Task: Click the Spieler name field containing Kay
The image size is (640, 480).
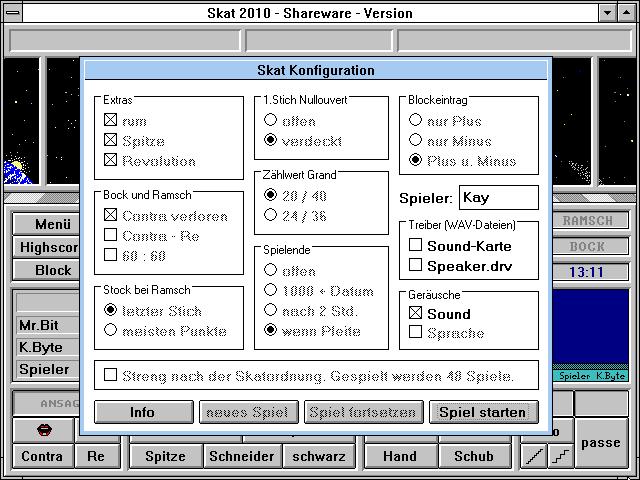Action: [x=499, y=198]
